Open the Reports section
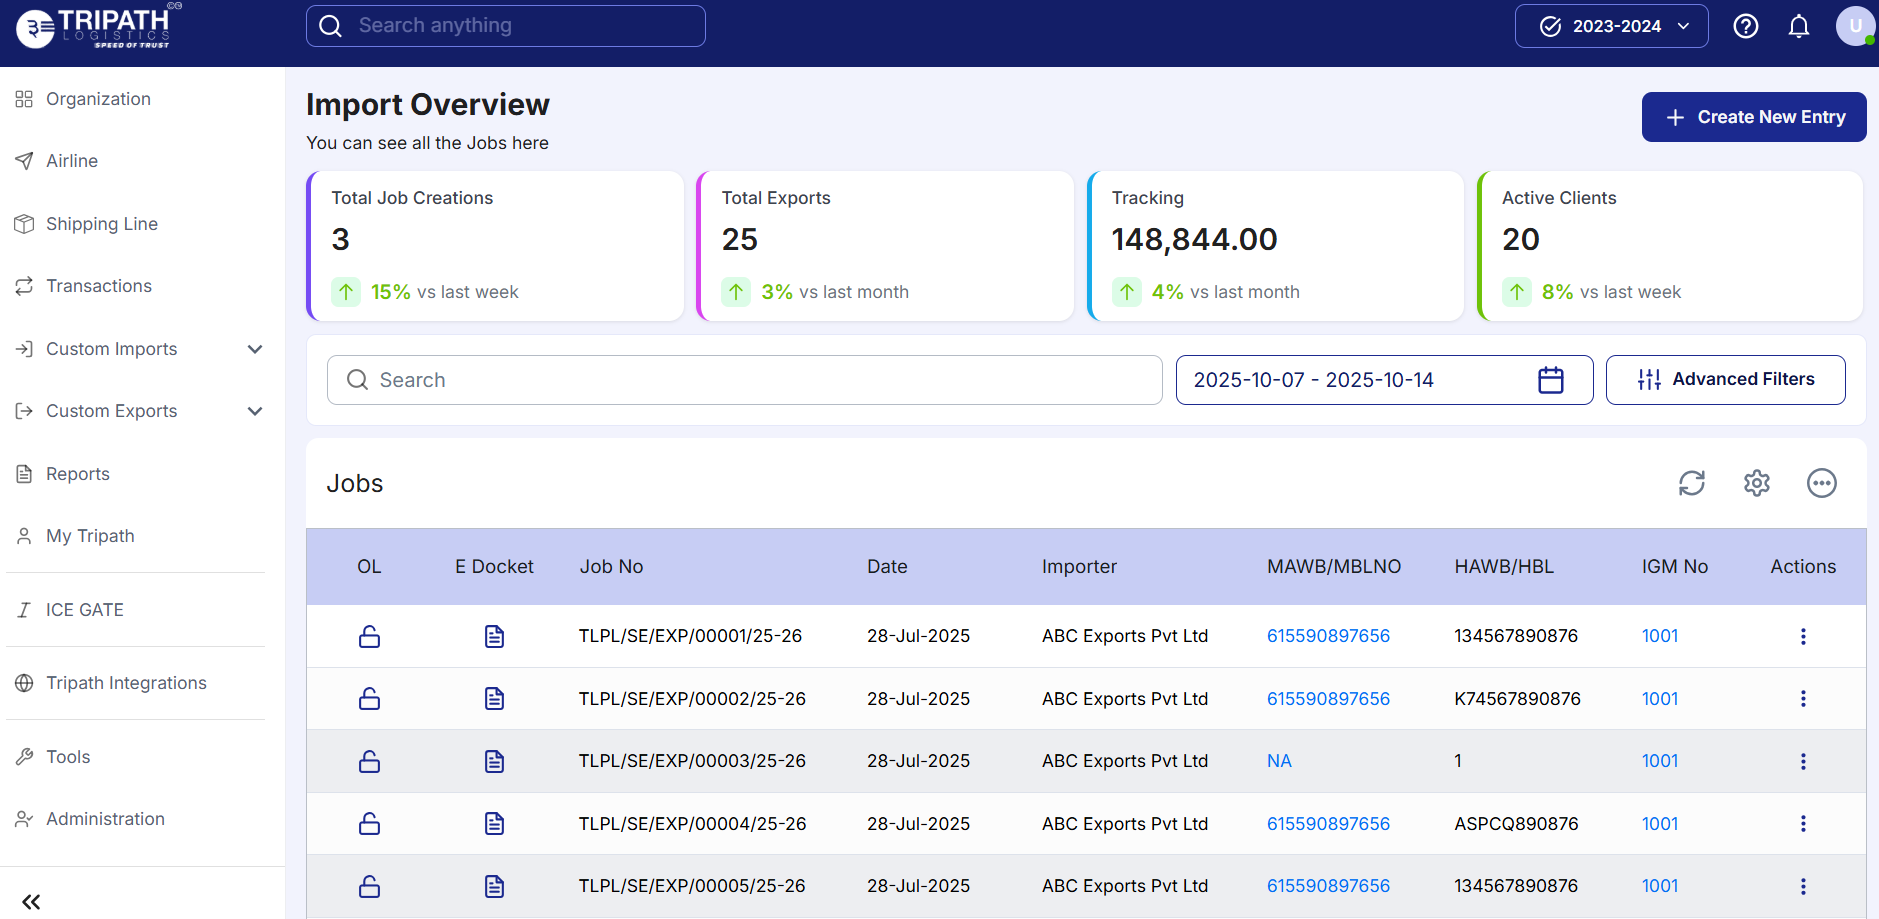 click(x=77, y=473)
